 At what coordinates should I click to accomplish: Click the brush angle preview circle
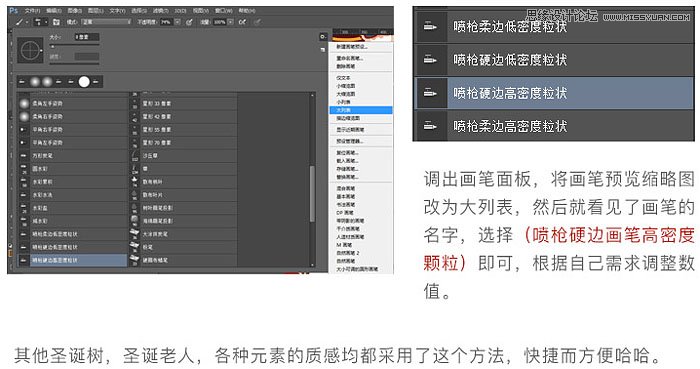(x=30, y=50)
